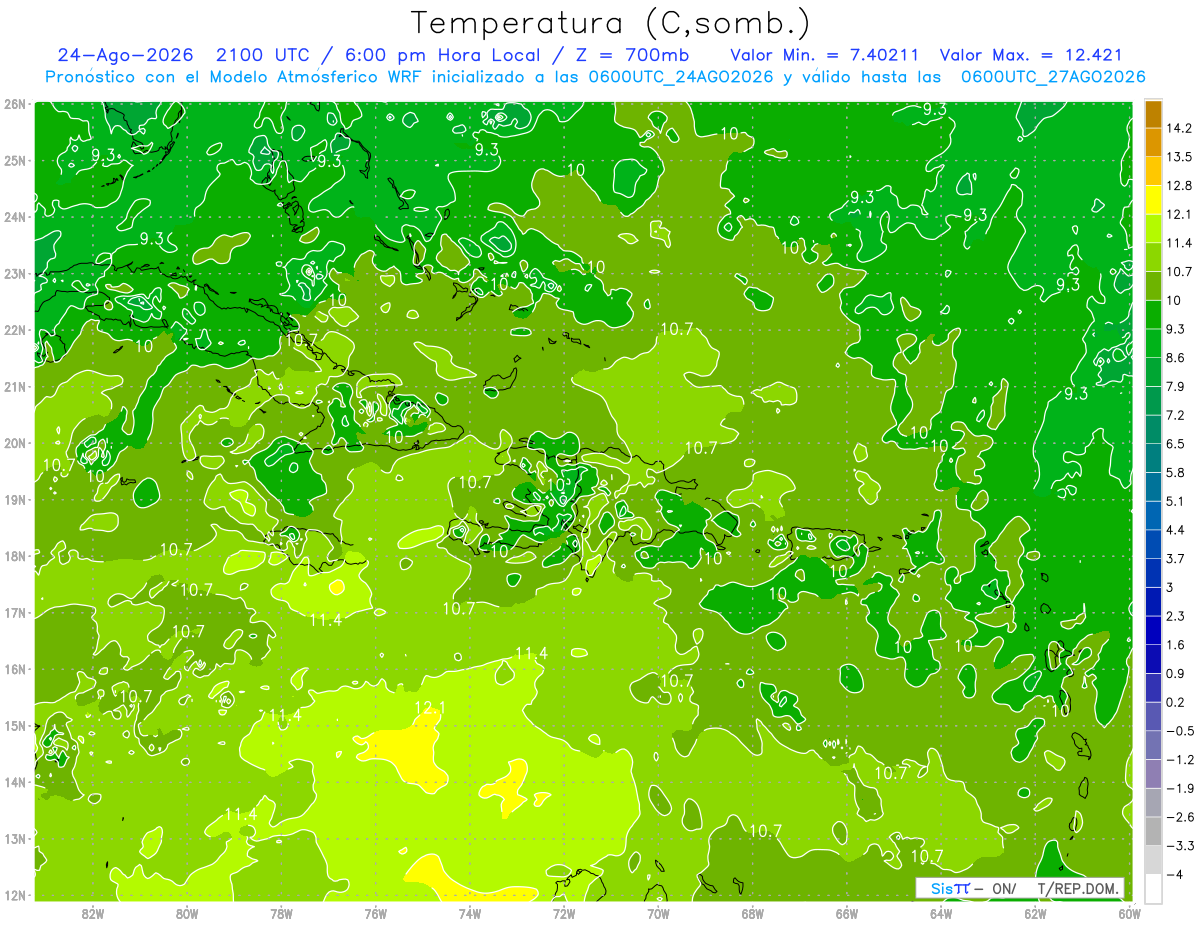The height and width of the screenshot is (927, 1200).
Task: Click the "18N" latitude axis label
Action: tap(14, 556)
